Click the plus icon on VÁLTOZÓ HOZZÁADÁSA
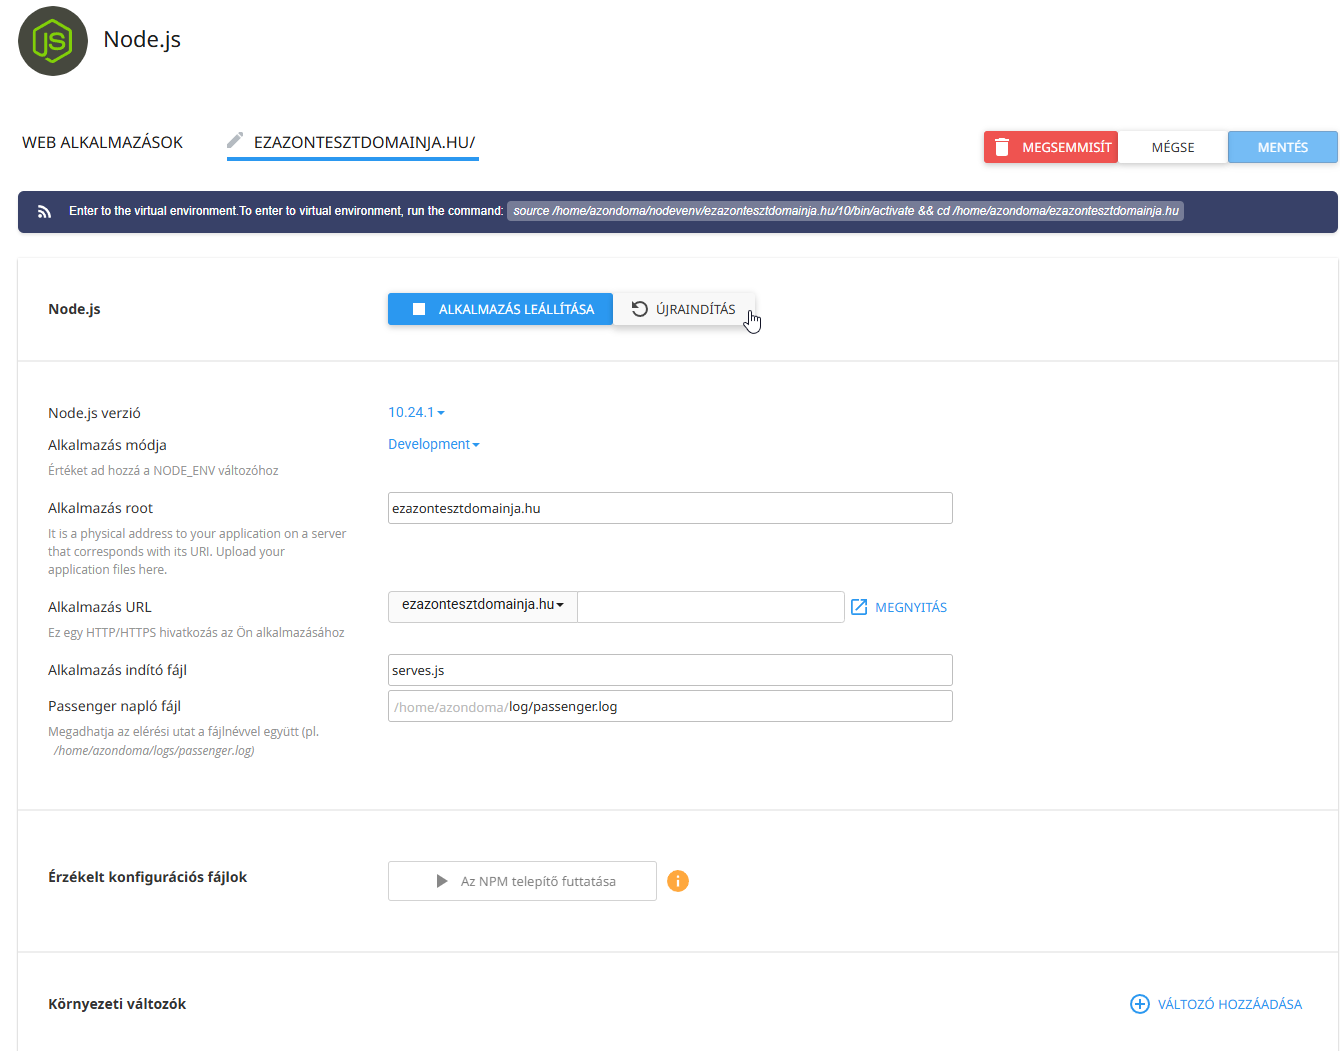 [x=1140, y=1003]
